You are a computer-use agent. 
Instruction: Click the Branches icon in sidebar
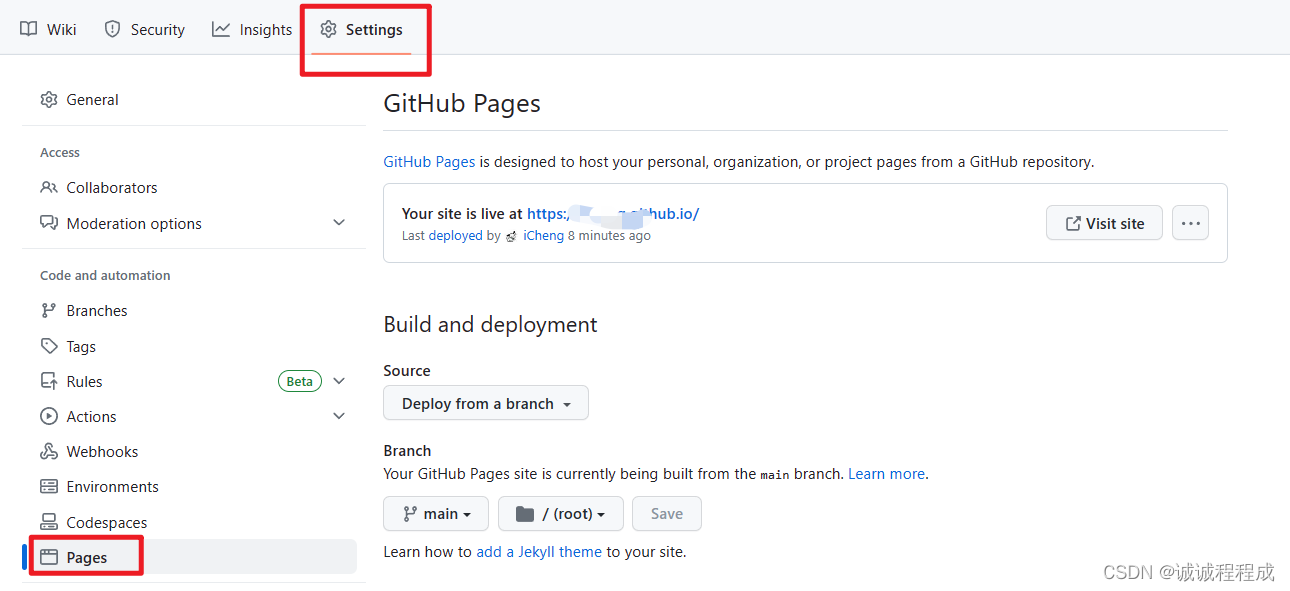[x=48, y=310]
